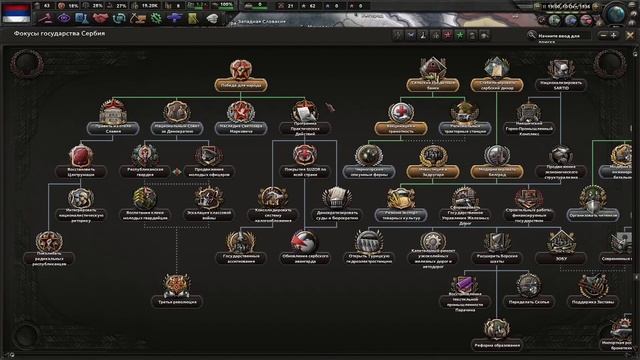The width and height of the screenshot is (640, 360).
Task: Toggle the aircraft focus filter
Action: tap(411, 36)
